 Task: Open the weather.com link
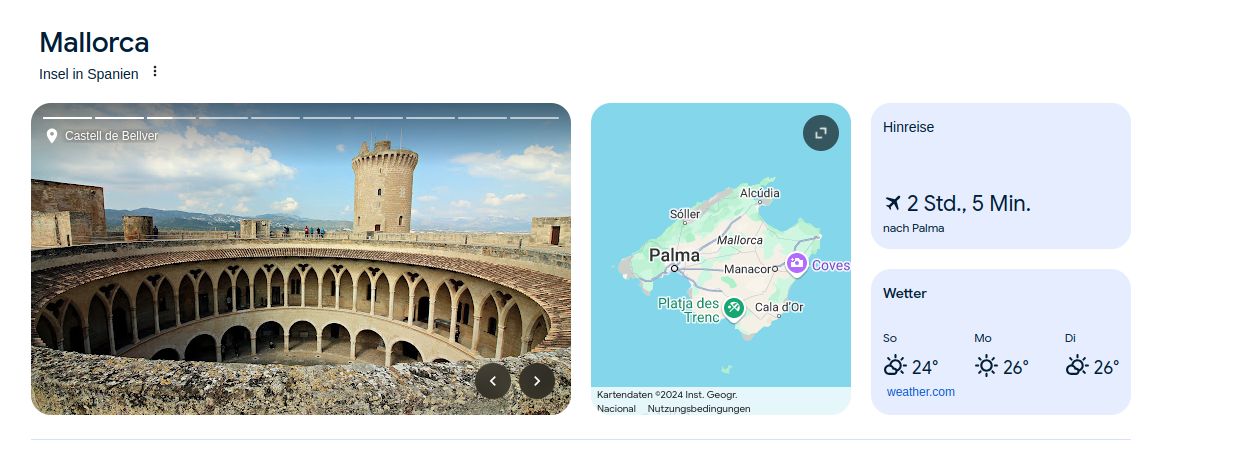pyautogui.click(x=920, y=392)
